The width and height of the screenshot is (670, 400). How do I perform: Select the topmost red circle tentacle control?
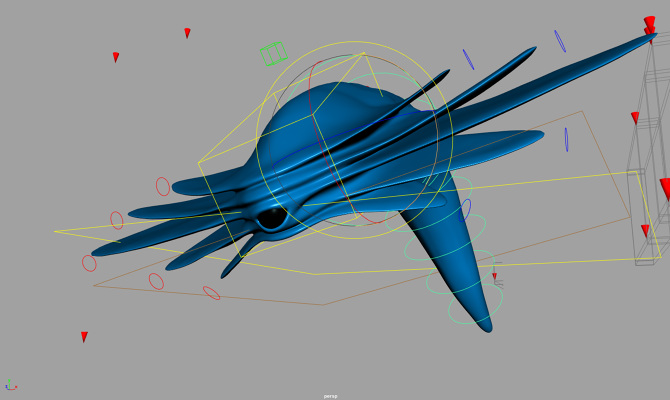tap(163, 186)
